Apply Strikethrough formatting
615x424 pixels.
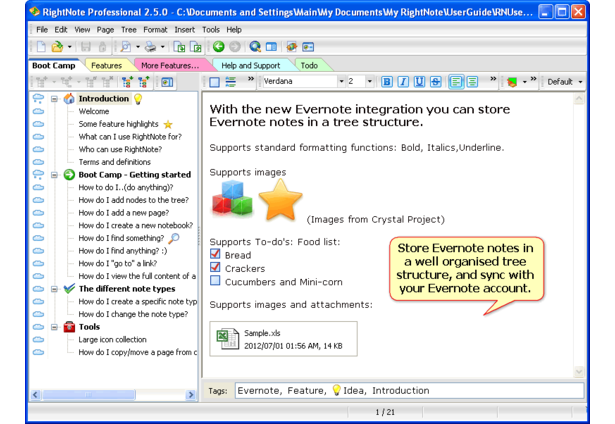(435, 82)
